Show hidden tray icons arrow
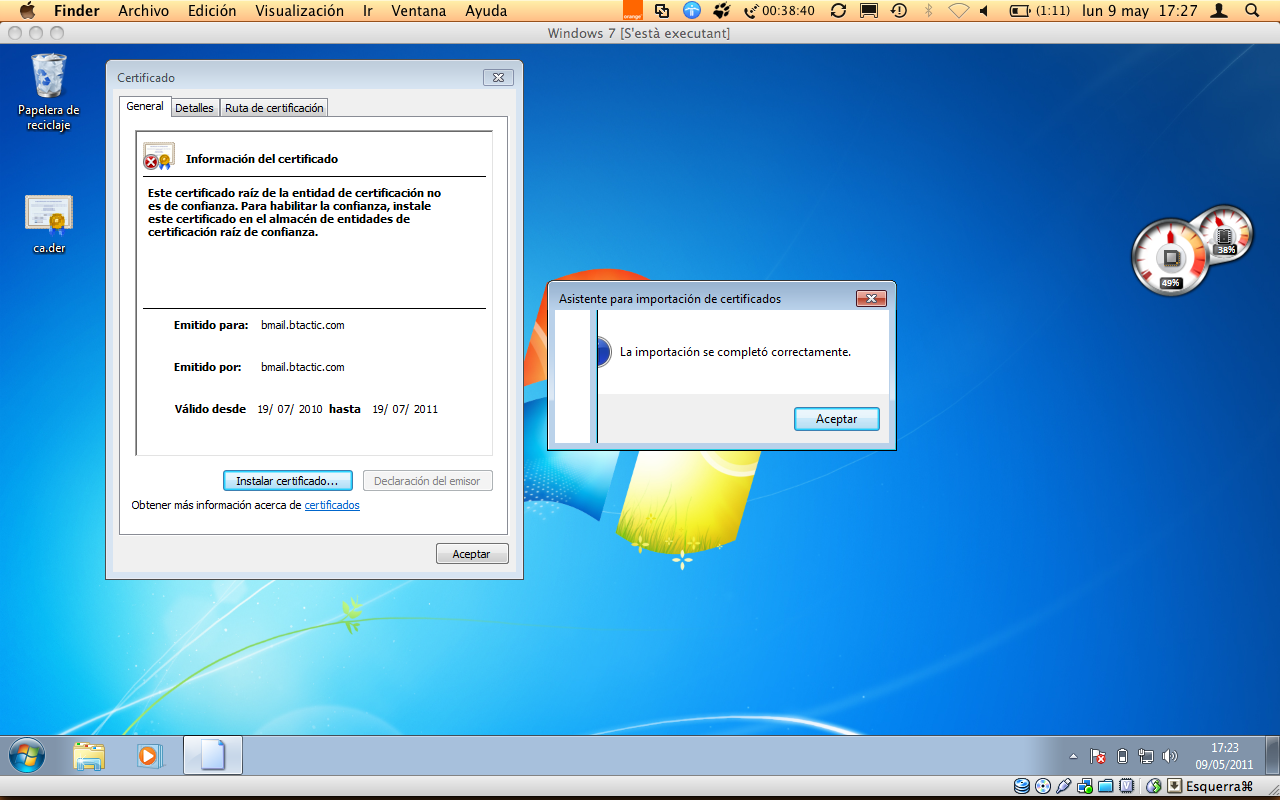 1074,756
